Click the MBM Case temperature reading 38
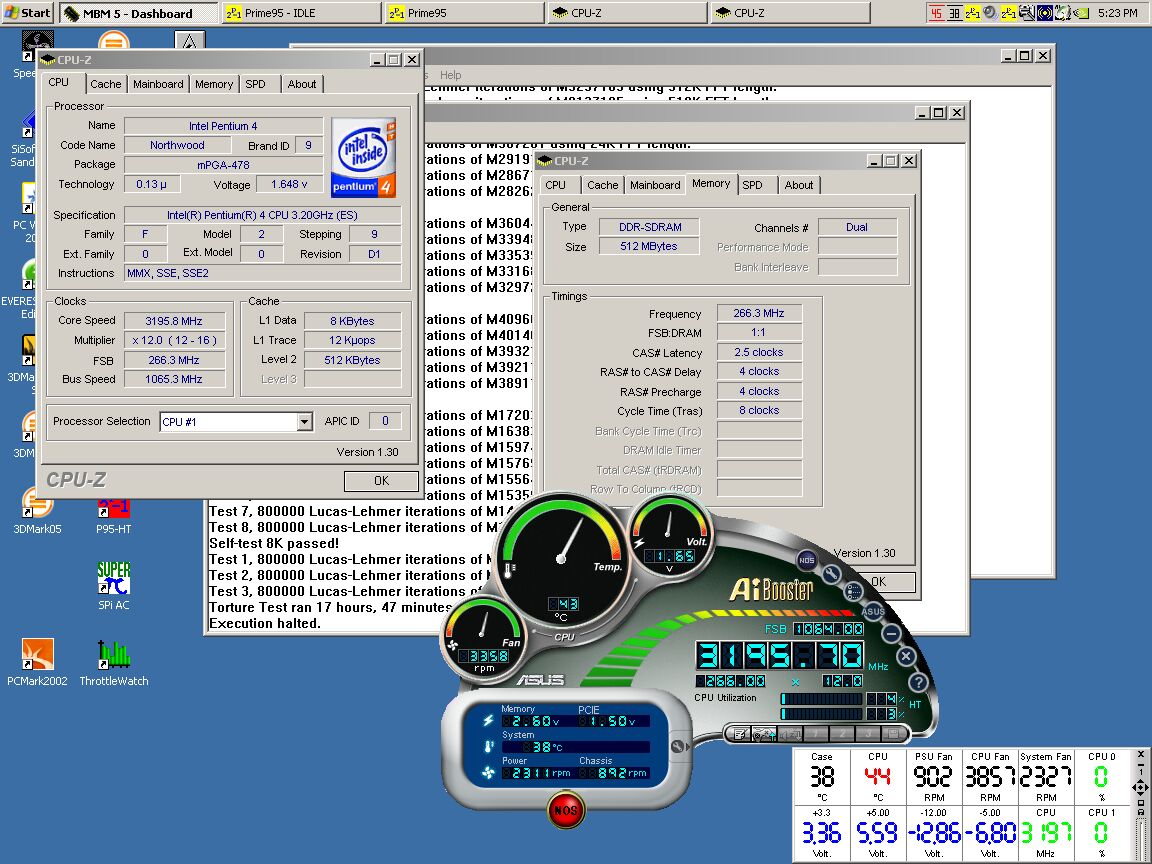Viewport: 1152px width, 864px height. 821,777
